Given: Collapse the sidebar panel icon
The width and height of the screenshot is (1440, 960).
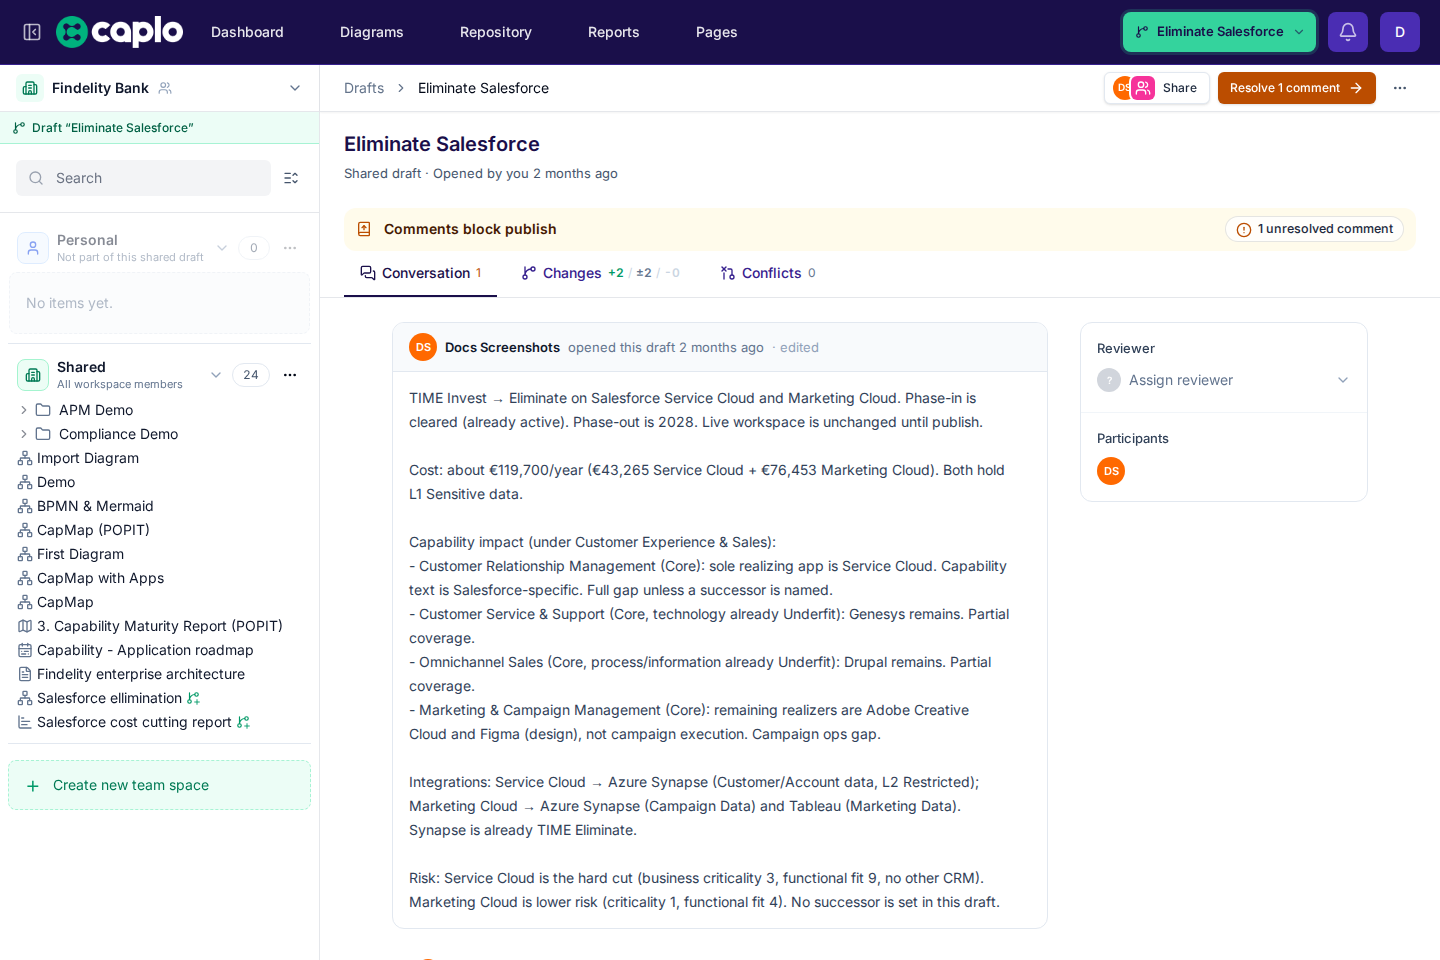Looking at the screenshot, I should 32,32.
